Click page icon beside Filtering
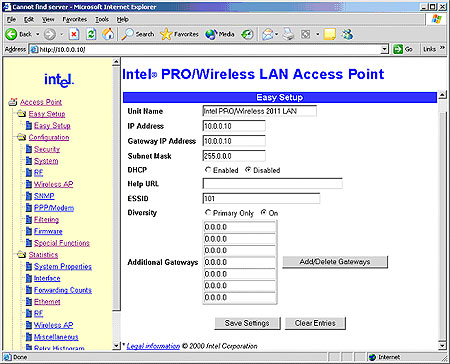Viewport: 450px width, 364px height. coord(29,219)
